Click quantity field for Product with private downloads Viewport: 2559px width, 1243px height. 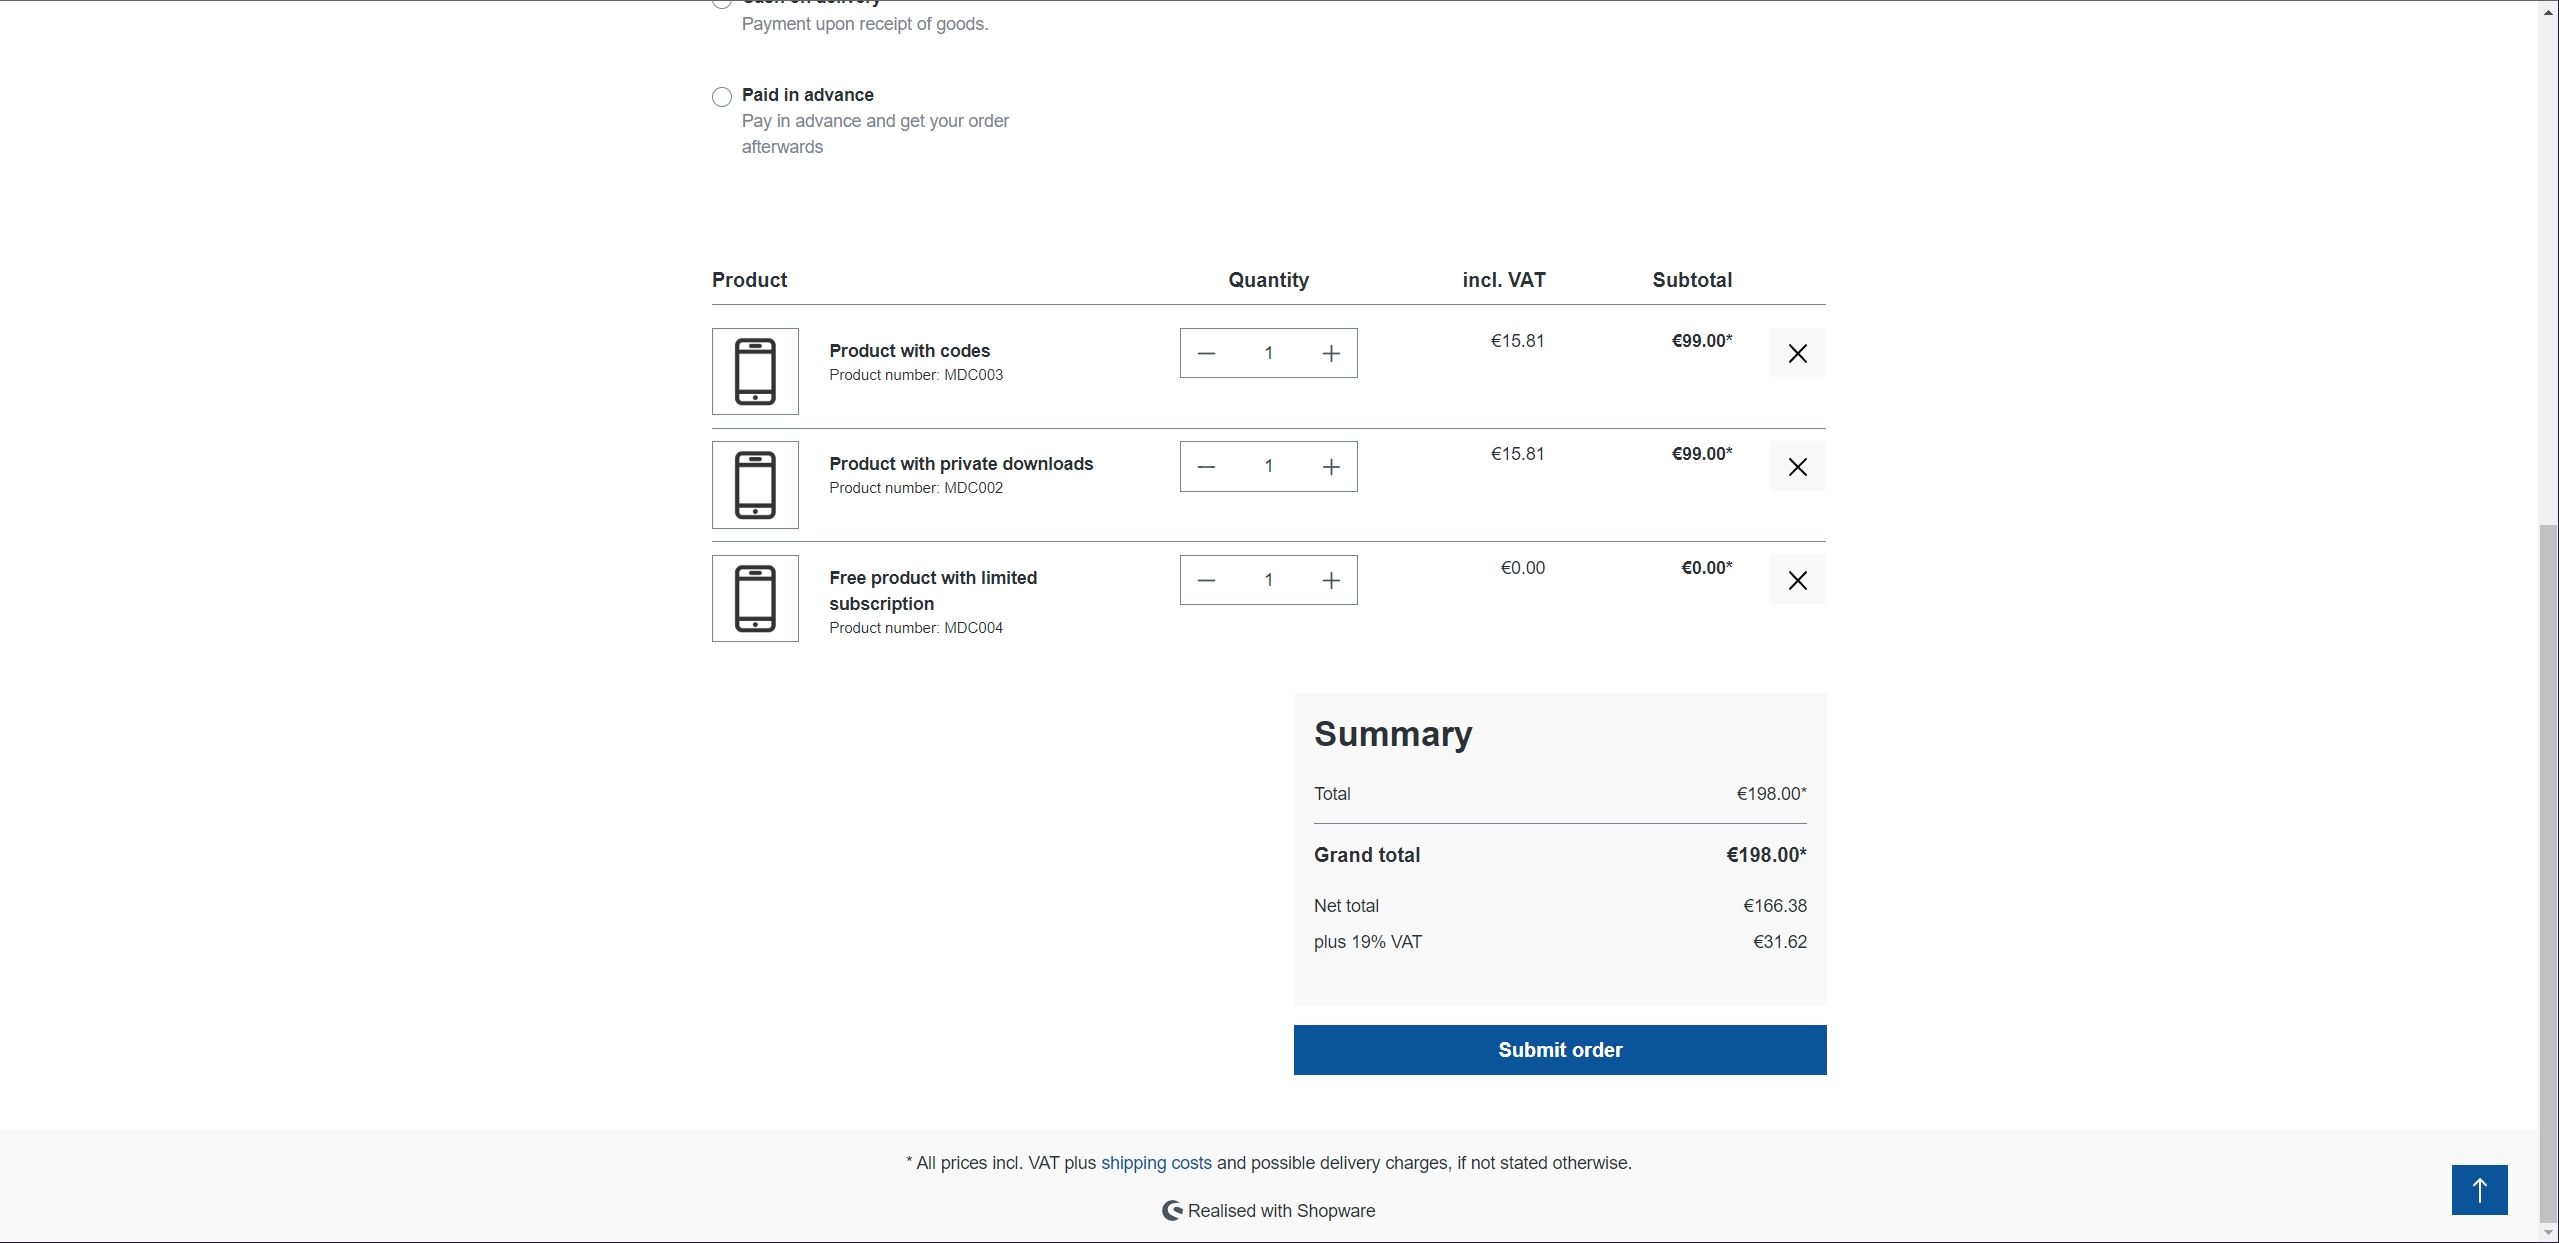point(1268,467)
